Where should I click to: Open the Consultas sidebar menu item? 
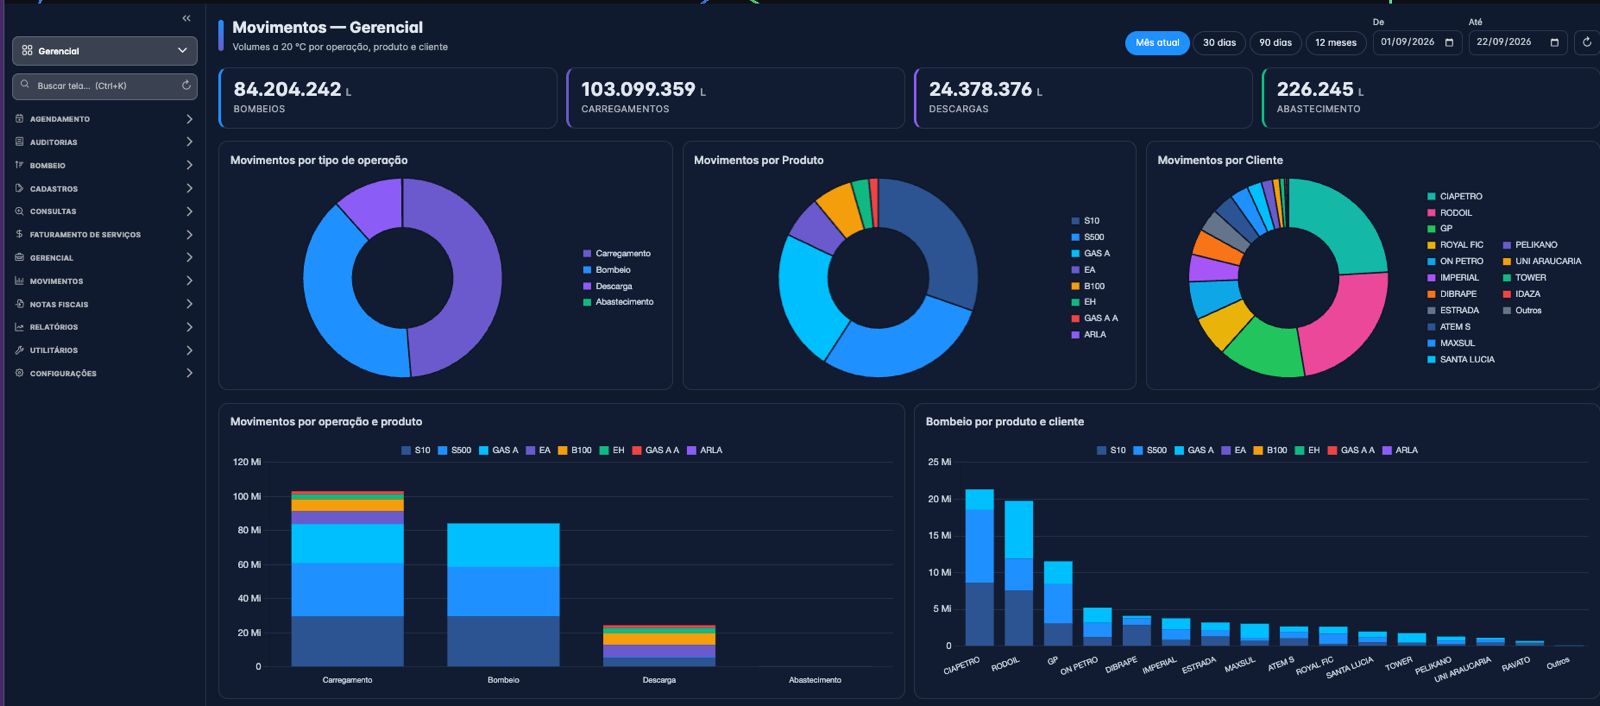click(105, 211)
